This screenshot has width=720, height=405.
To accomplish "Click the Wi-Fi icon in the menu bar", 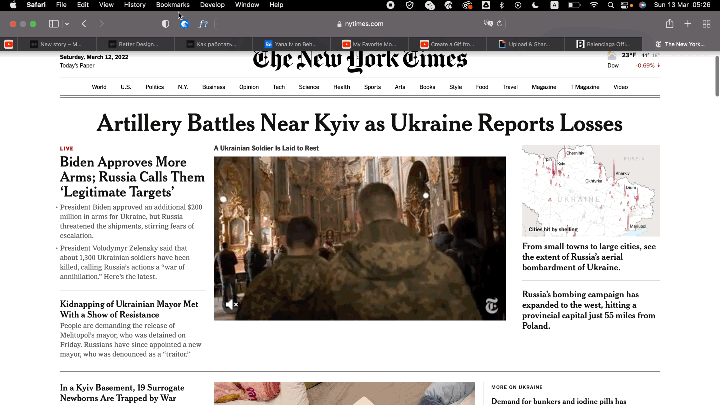I will [594, 5].
